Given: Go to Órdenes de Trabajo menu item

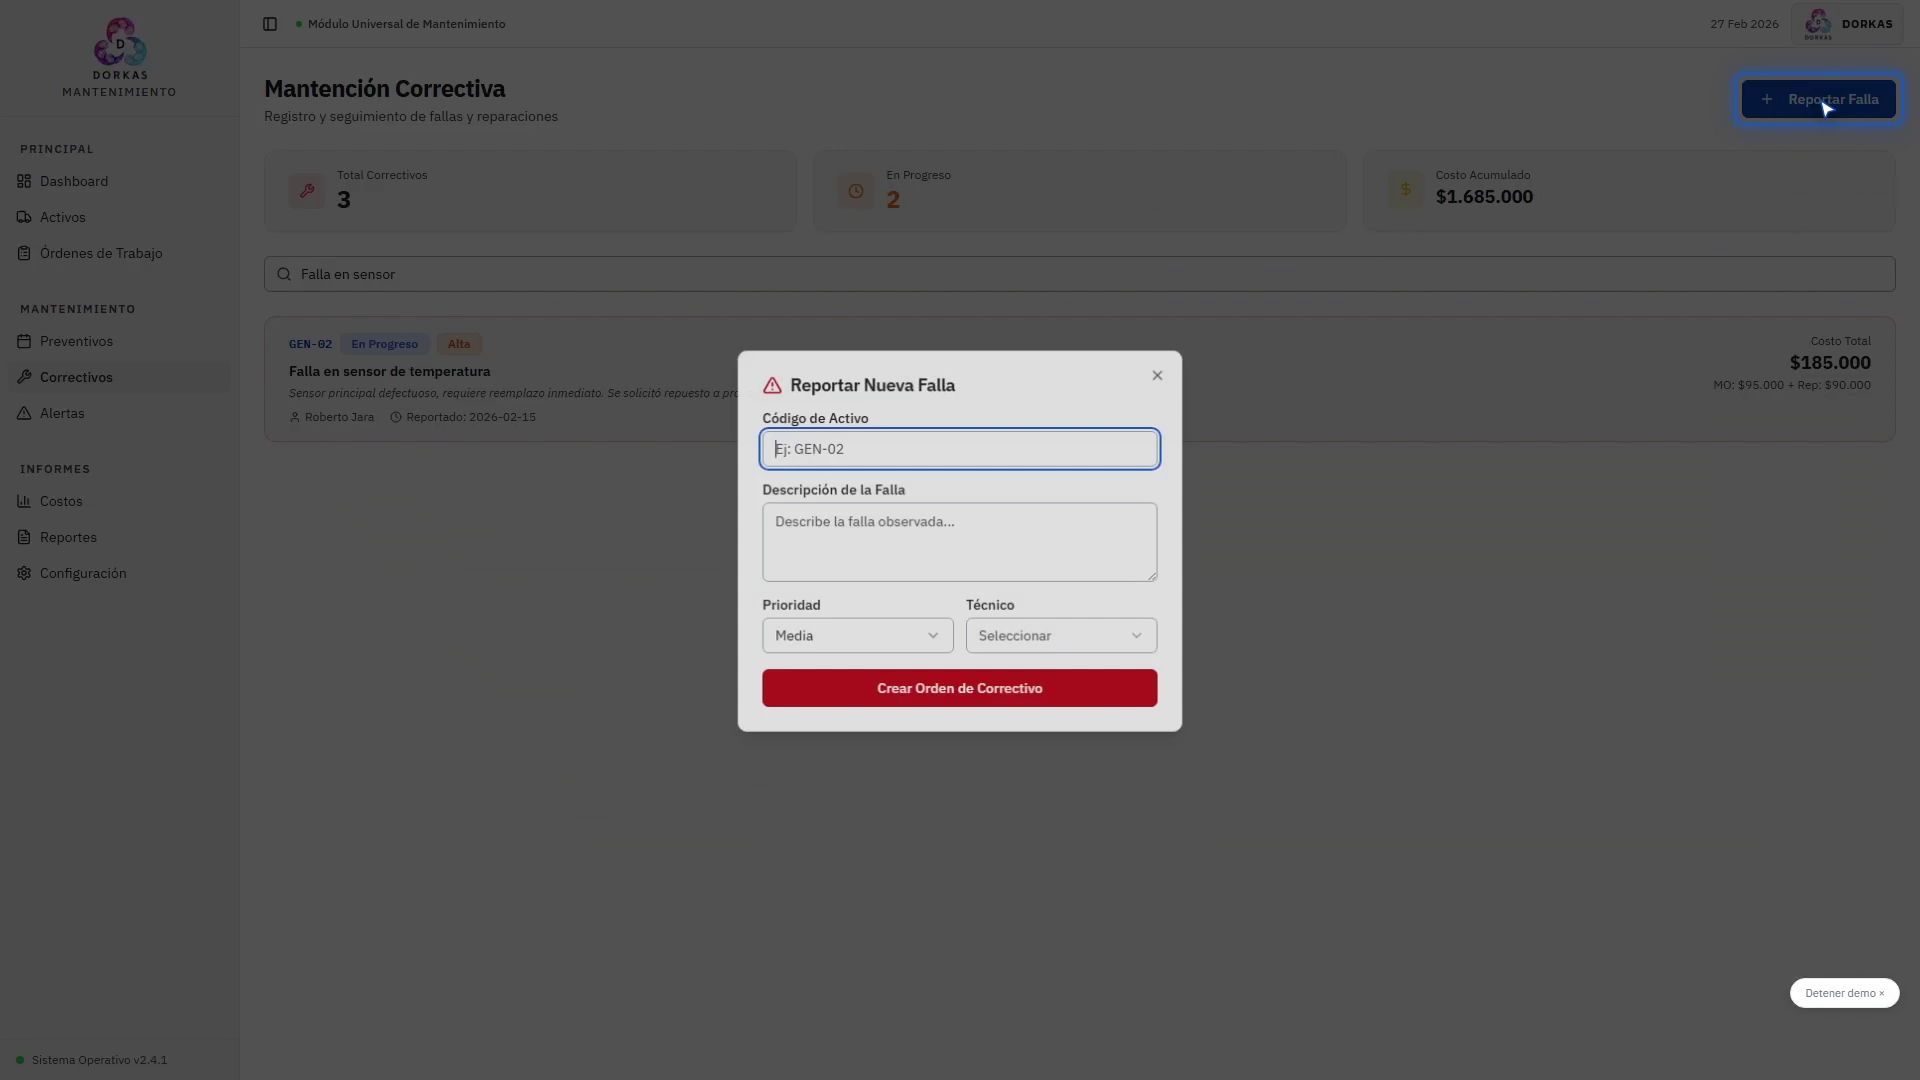Looking at the screenshot, I should (x=100, y=253).
